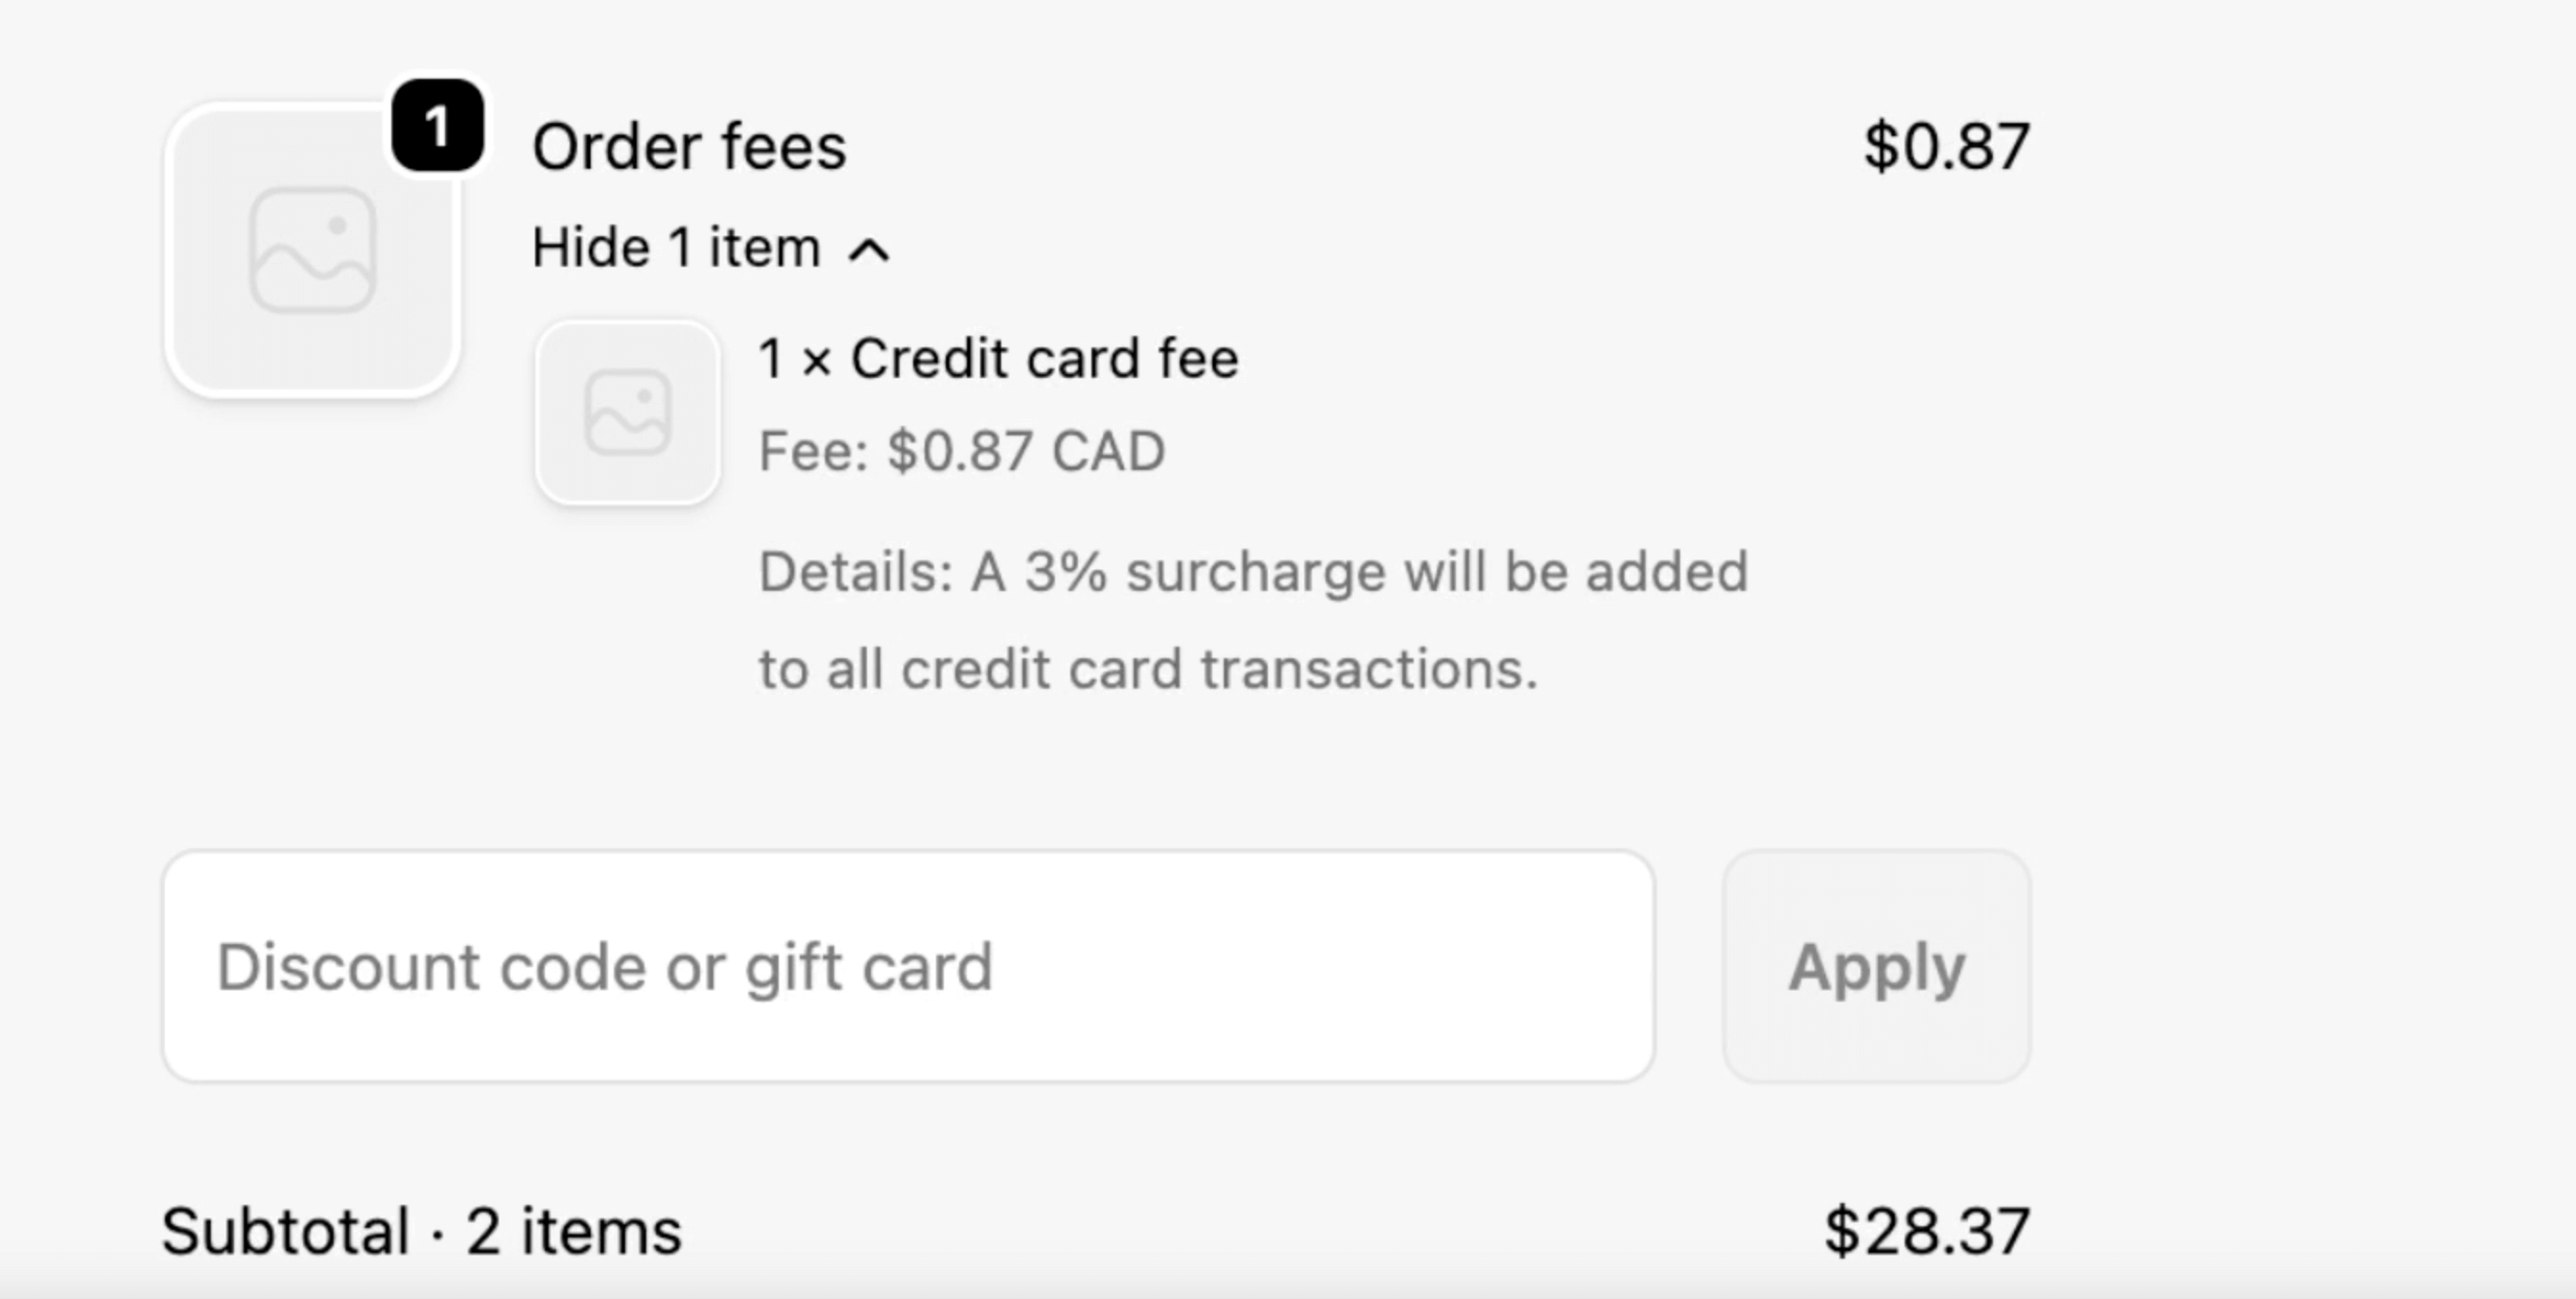Viewport: 2576px width, 1299px height.
Task: Click the $28.37 subtotal amount
Action: pos(1926,1231)
